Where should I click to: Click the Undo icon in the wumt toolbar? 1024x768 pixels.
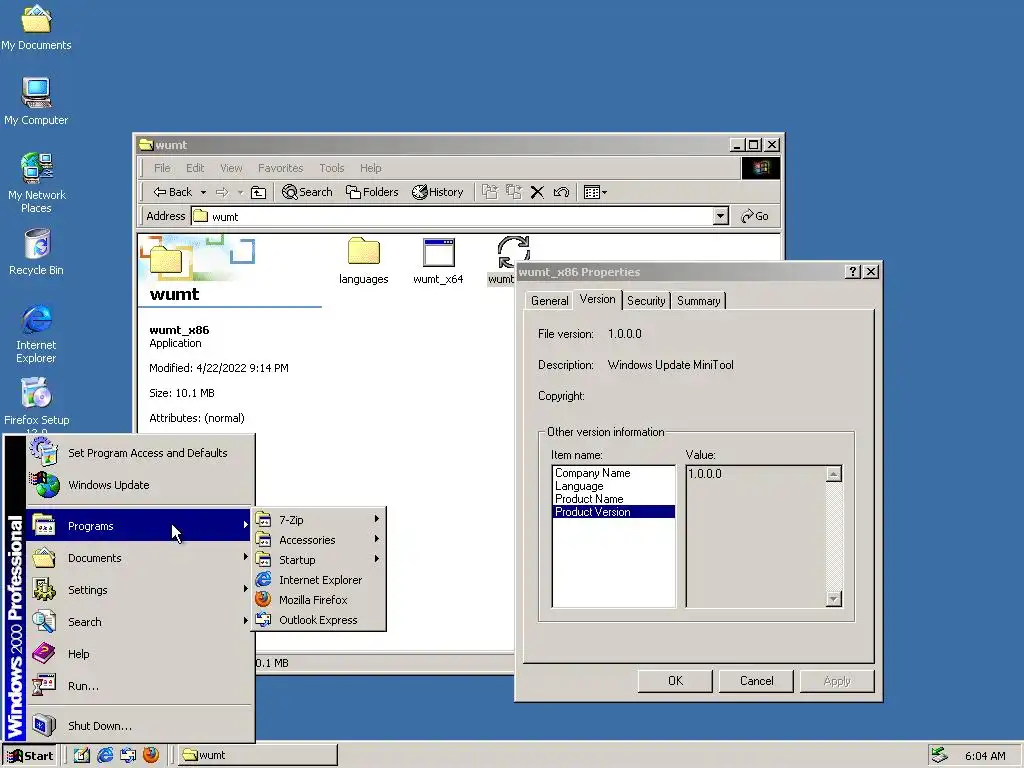pyautogui.click(x=561, y=192)
